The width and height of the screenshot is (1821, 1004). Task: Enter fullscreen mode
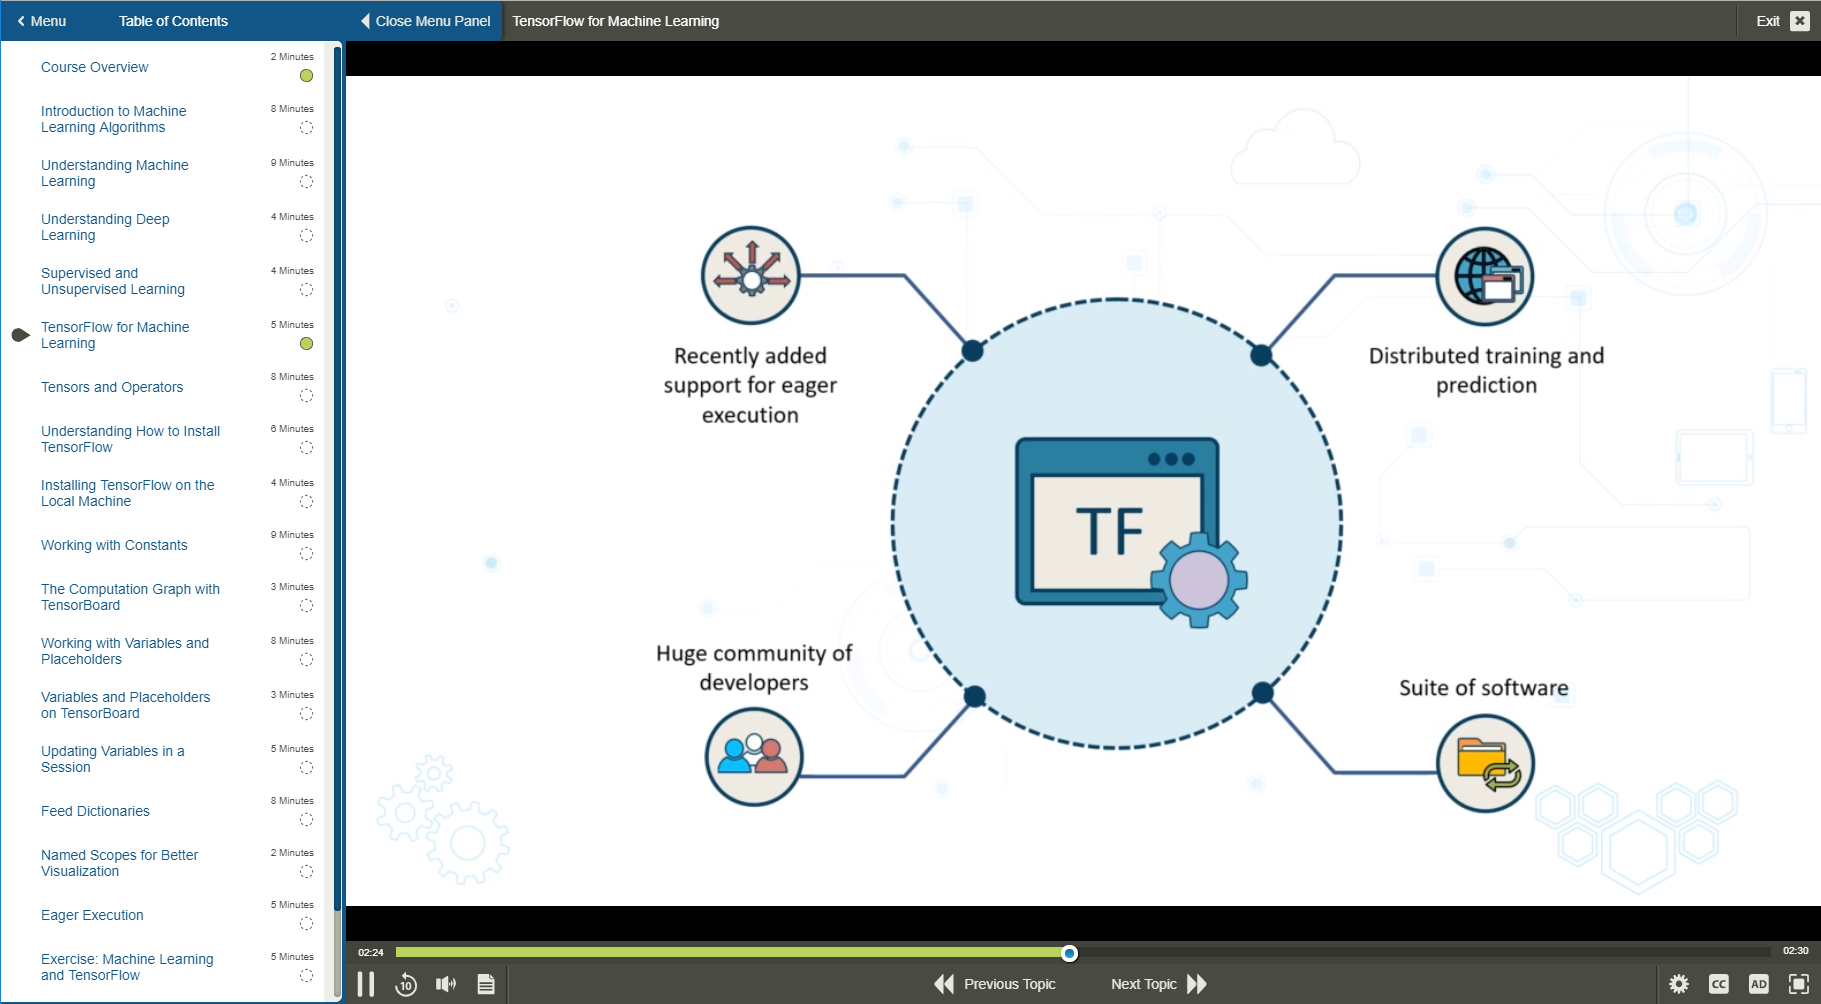[x=1800, y=984]
